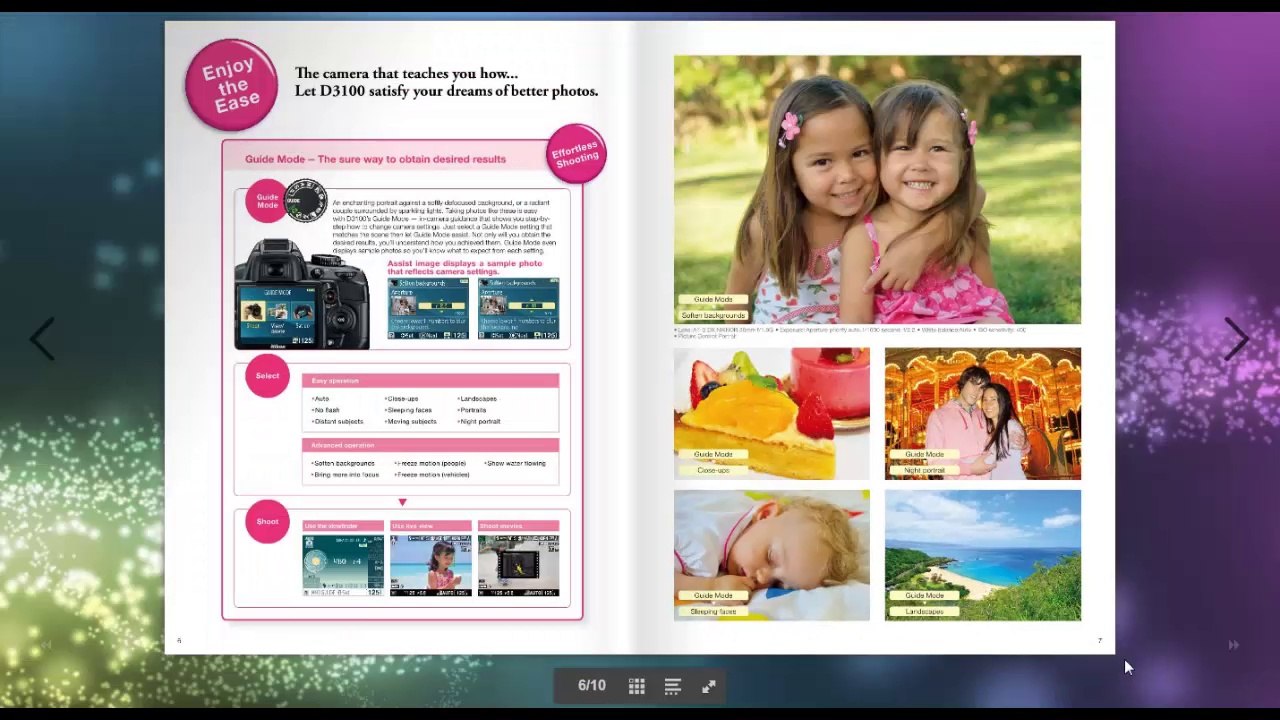Viewport: 1280px width, 720px height.
Task: Click the right assist screen sample image
Action: tap(518, 309)
